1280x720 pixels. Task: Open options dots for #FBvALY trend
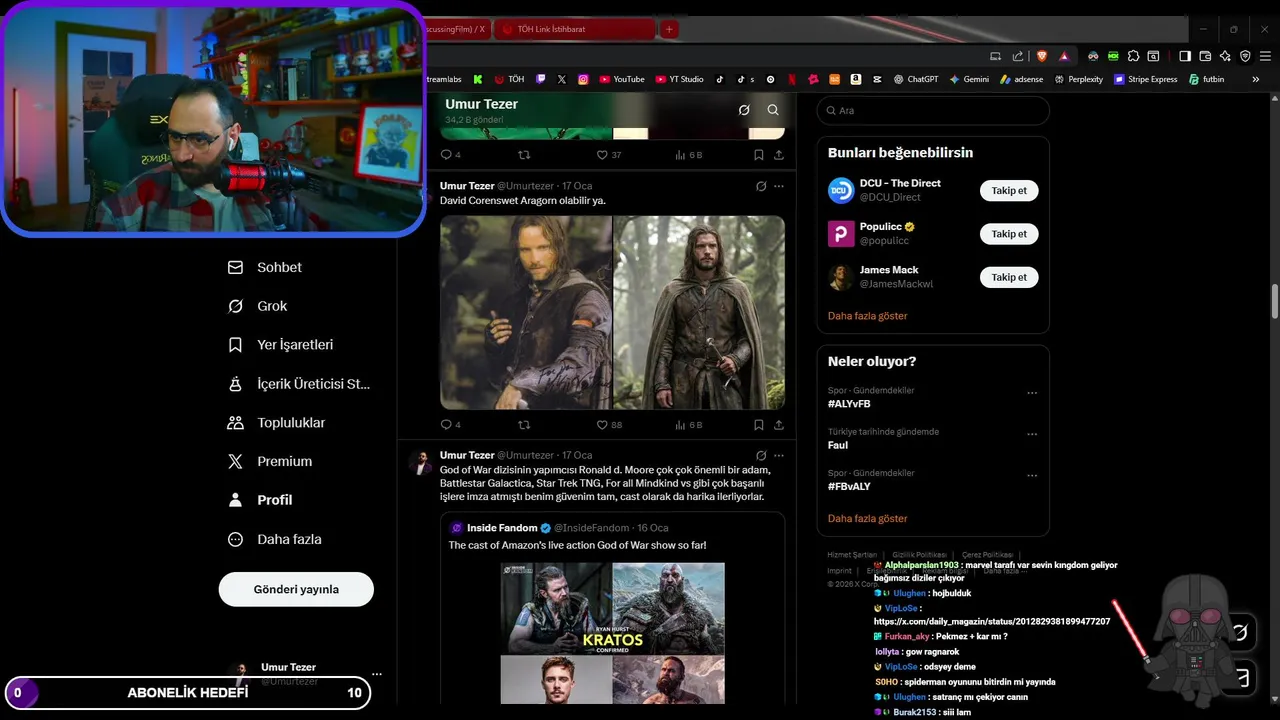1032,476
